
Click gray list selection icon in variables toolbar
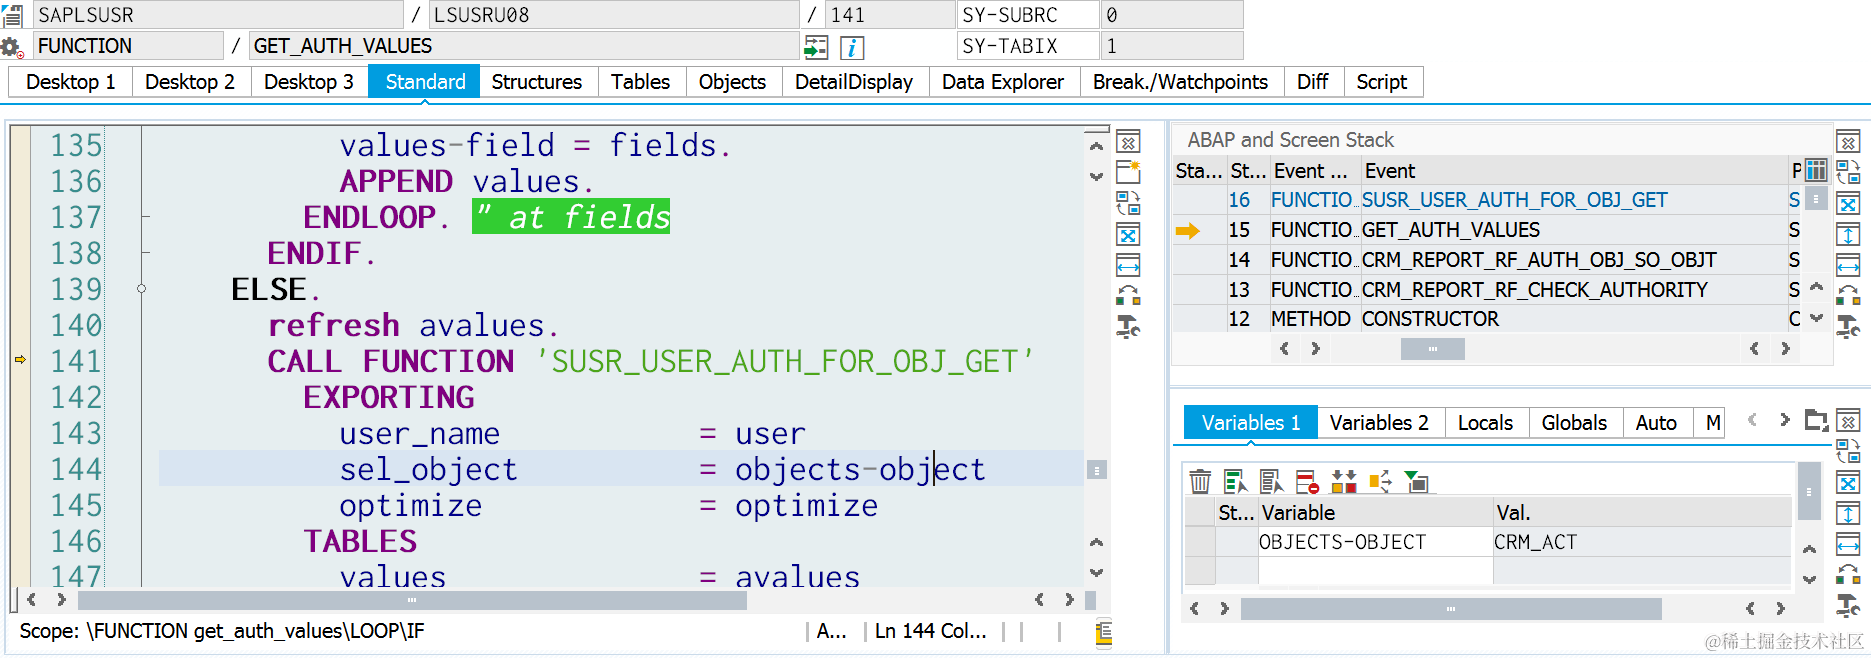[x=1271, y=482]
